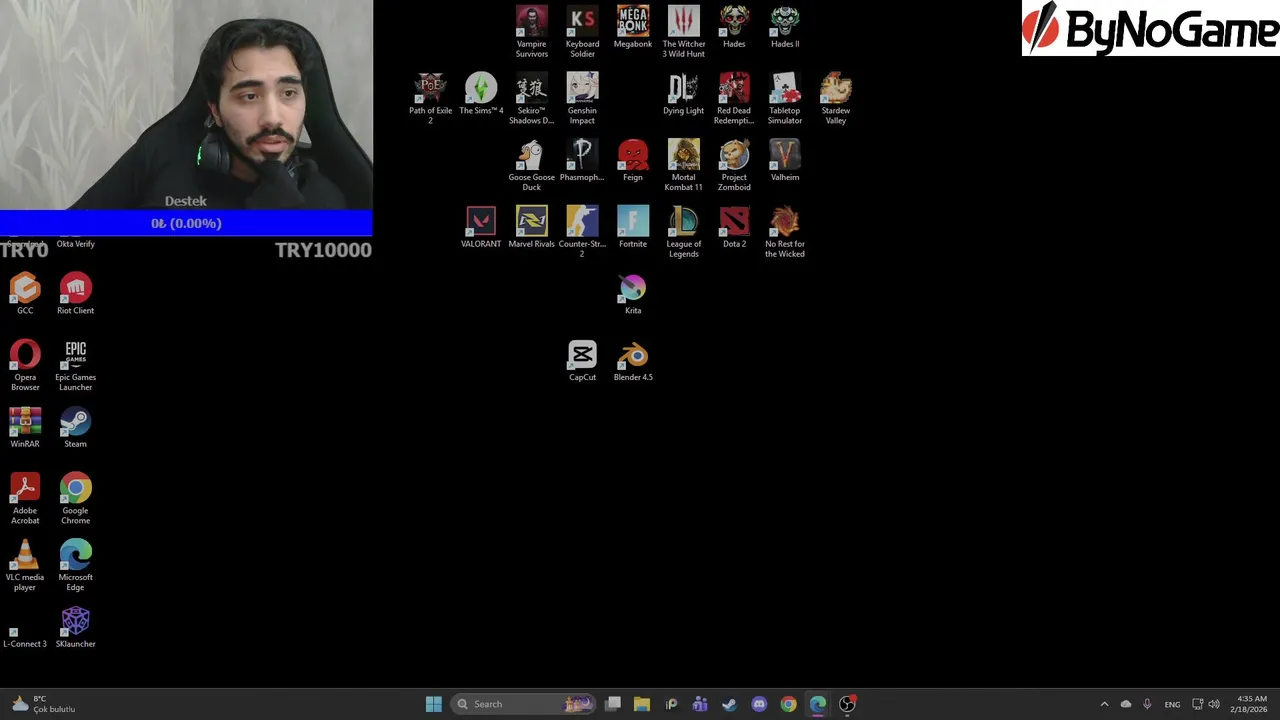Image resolution: width=1280 pixels, height=720 pixels.
Task: Click the OBS Studio taskbar icon
Action: pyautogui.click(x=847, y=704)
